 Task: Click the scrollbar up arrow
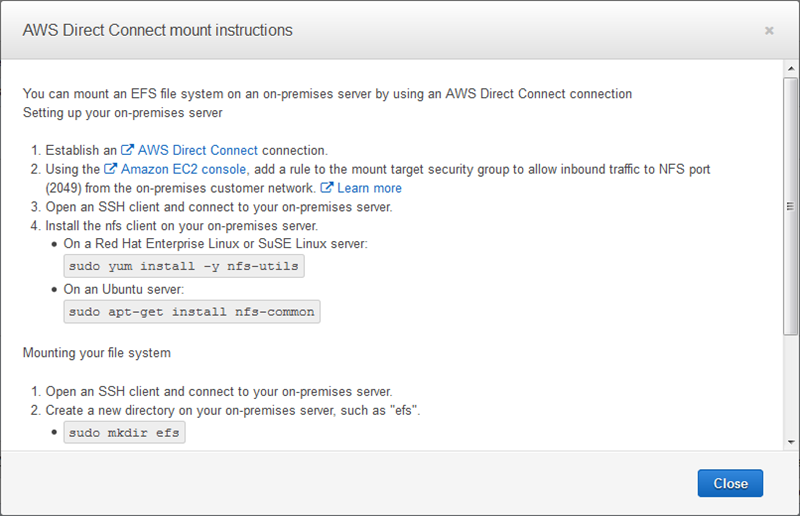click(x=791, y=69)
